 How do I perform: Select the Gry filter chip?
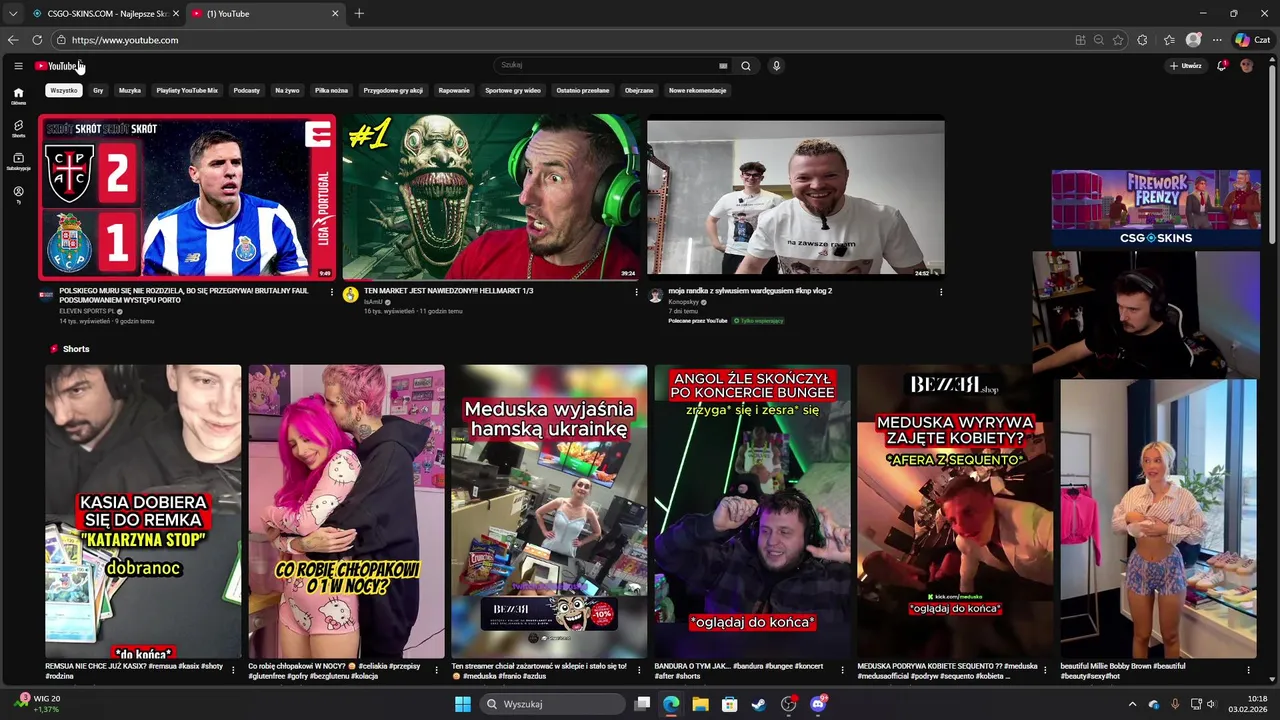click(98, 90)
